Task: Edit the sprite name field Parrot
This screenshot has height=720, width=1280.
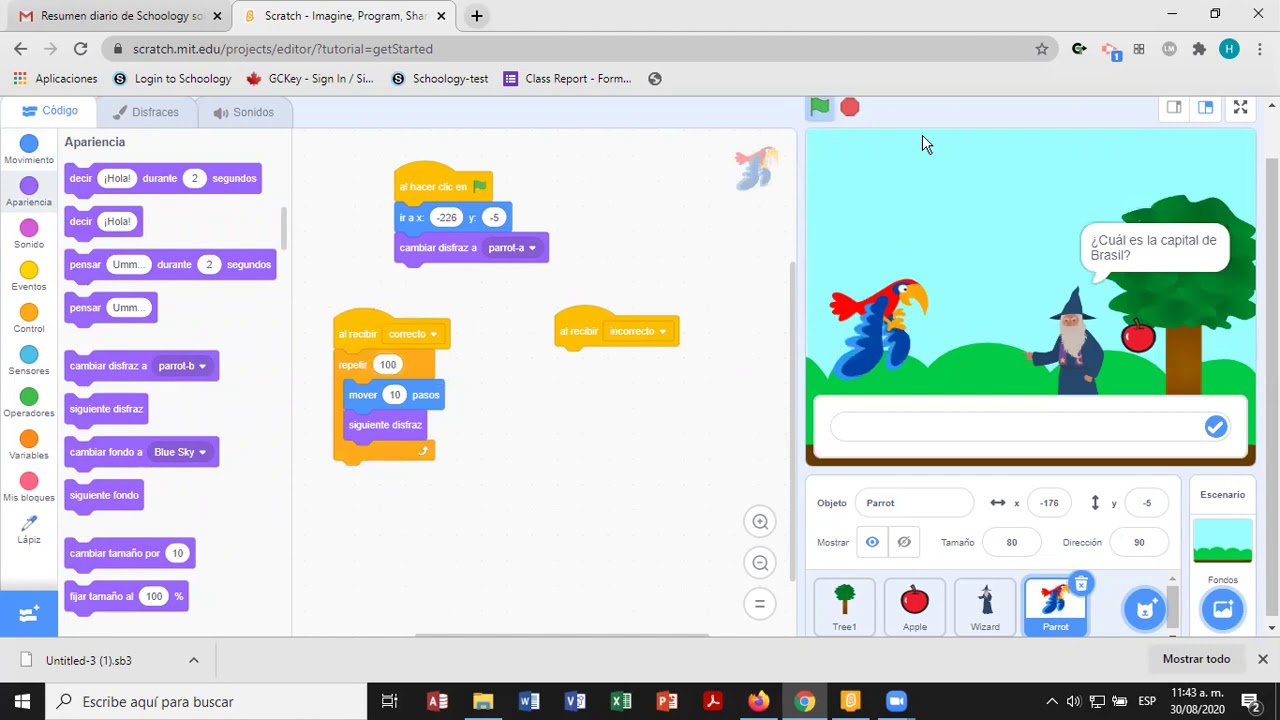Action: tap(914, 503)
